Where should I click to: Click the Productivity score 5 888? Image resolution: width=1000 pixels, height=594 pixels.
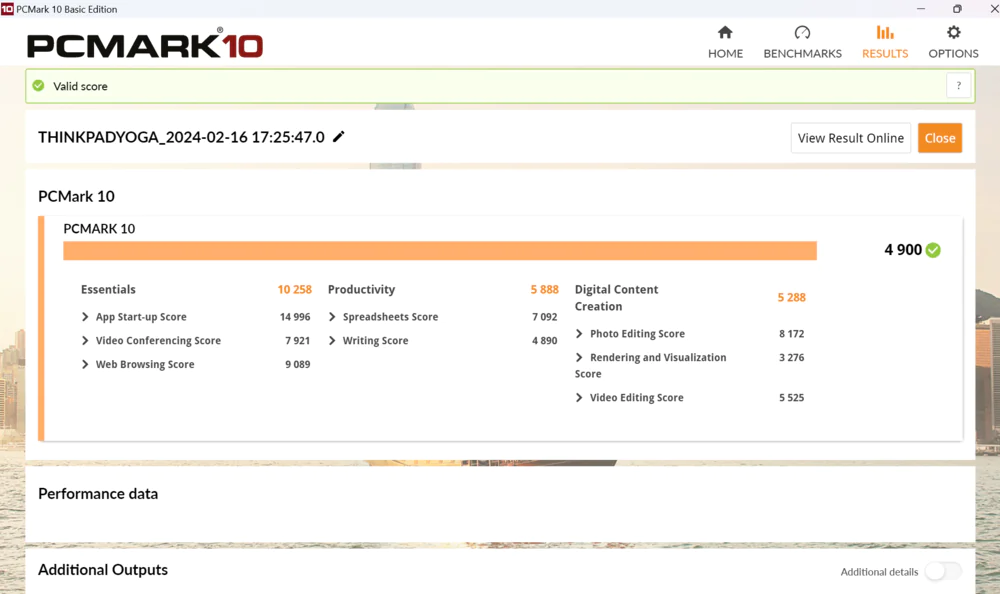(545, 290)
